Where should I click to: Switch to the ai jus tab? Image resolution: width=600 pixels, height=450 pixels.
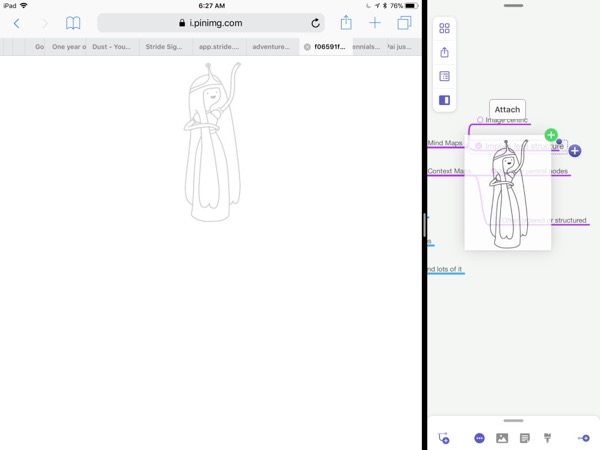pos(402,47)
